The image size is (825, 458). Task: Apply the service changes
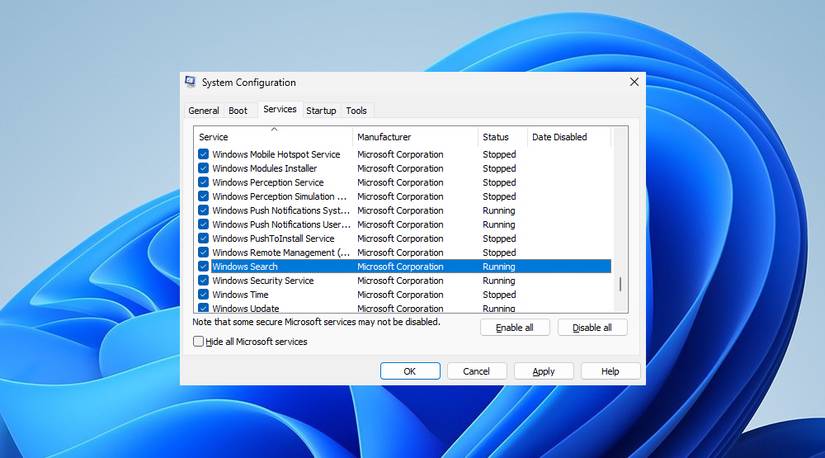pyautogui.click(x=544, y=371)
